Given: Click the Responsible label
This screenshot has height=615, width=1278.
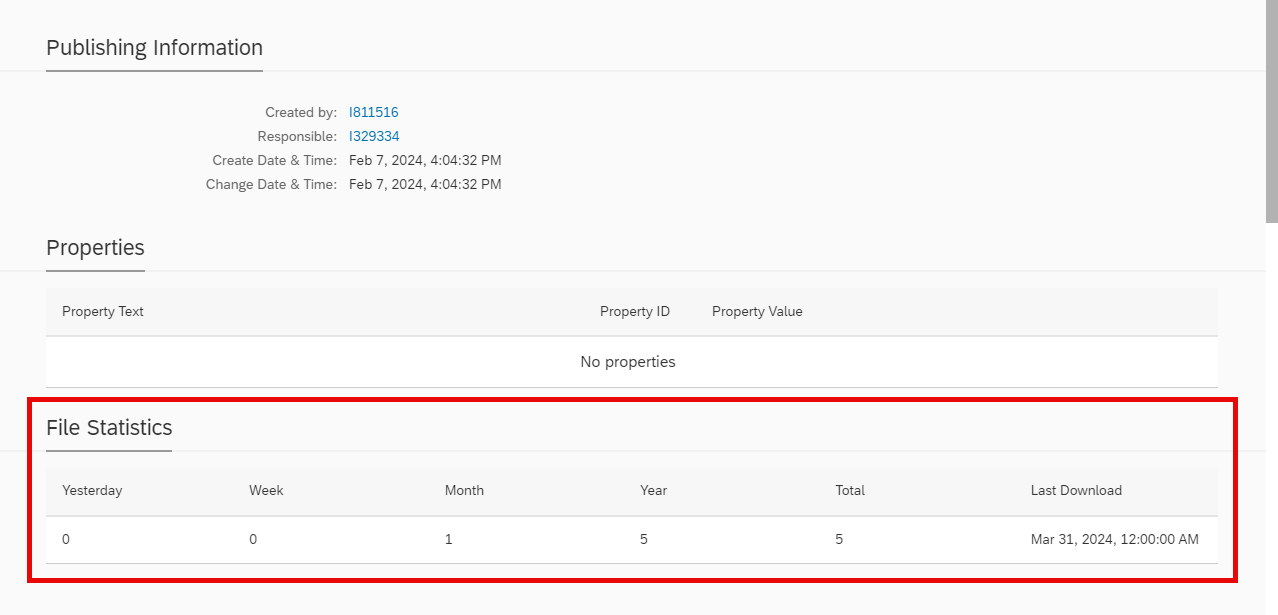Looking at the screenshot, I should pos(297,136).
